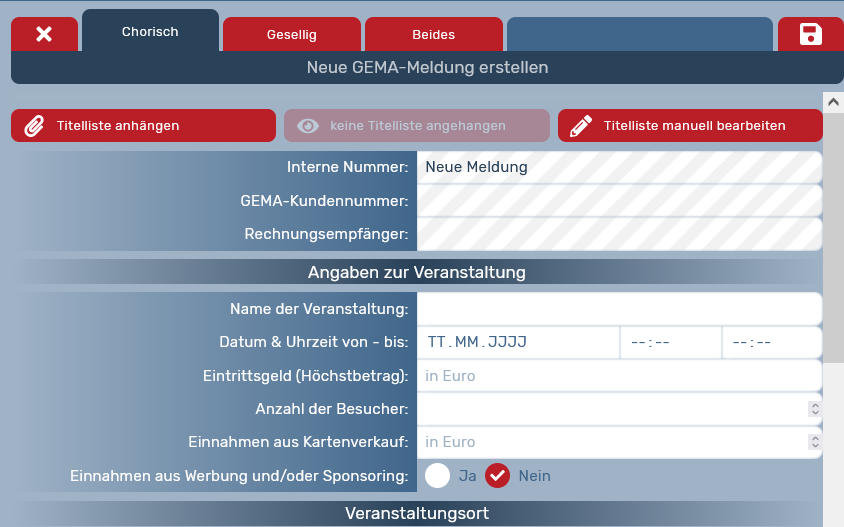
Task: Click the eye icon for title list
Action: [308, 126]
